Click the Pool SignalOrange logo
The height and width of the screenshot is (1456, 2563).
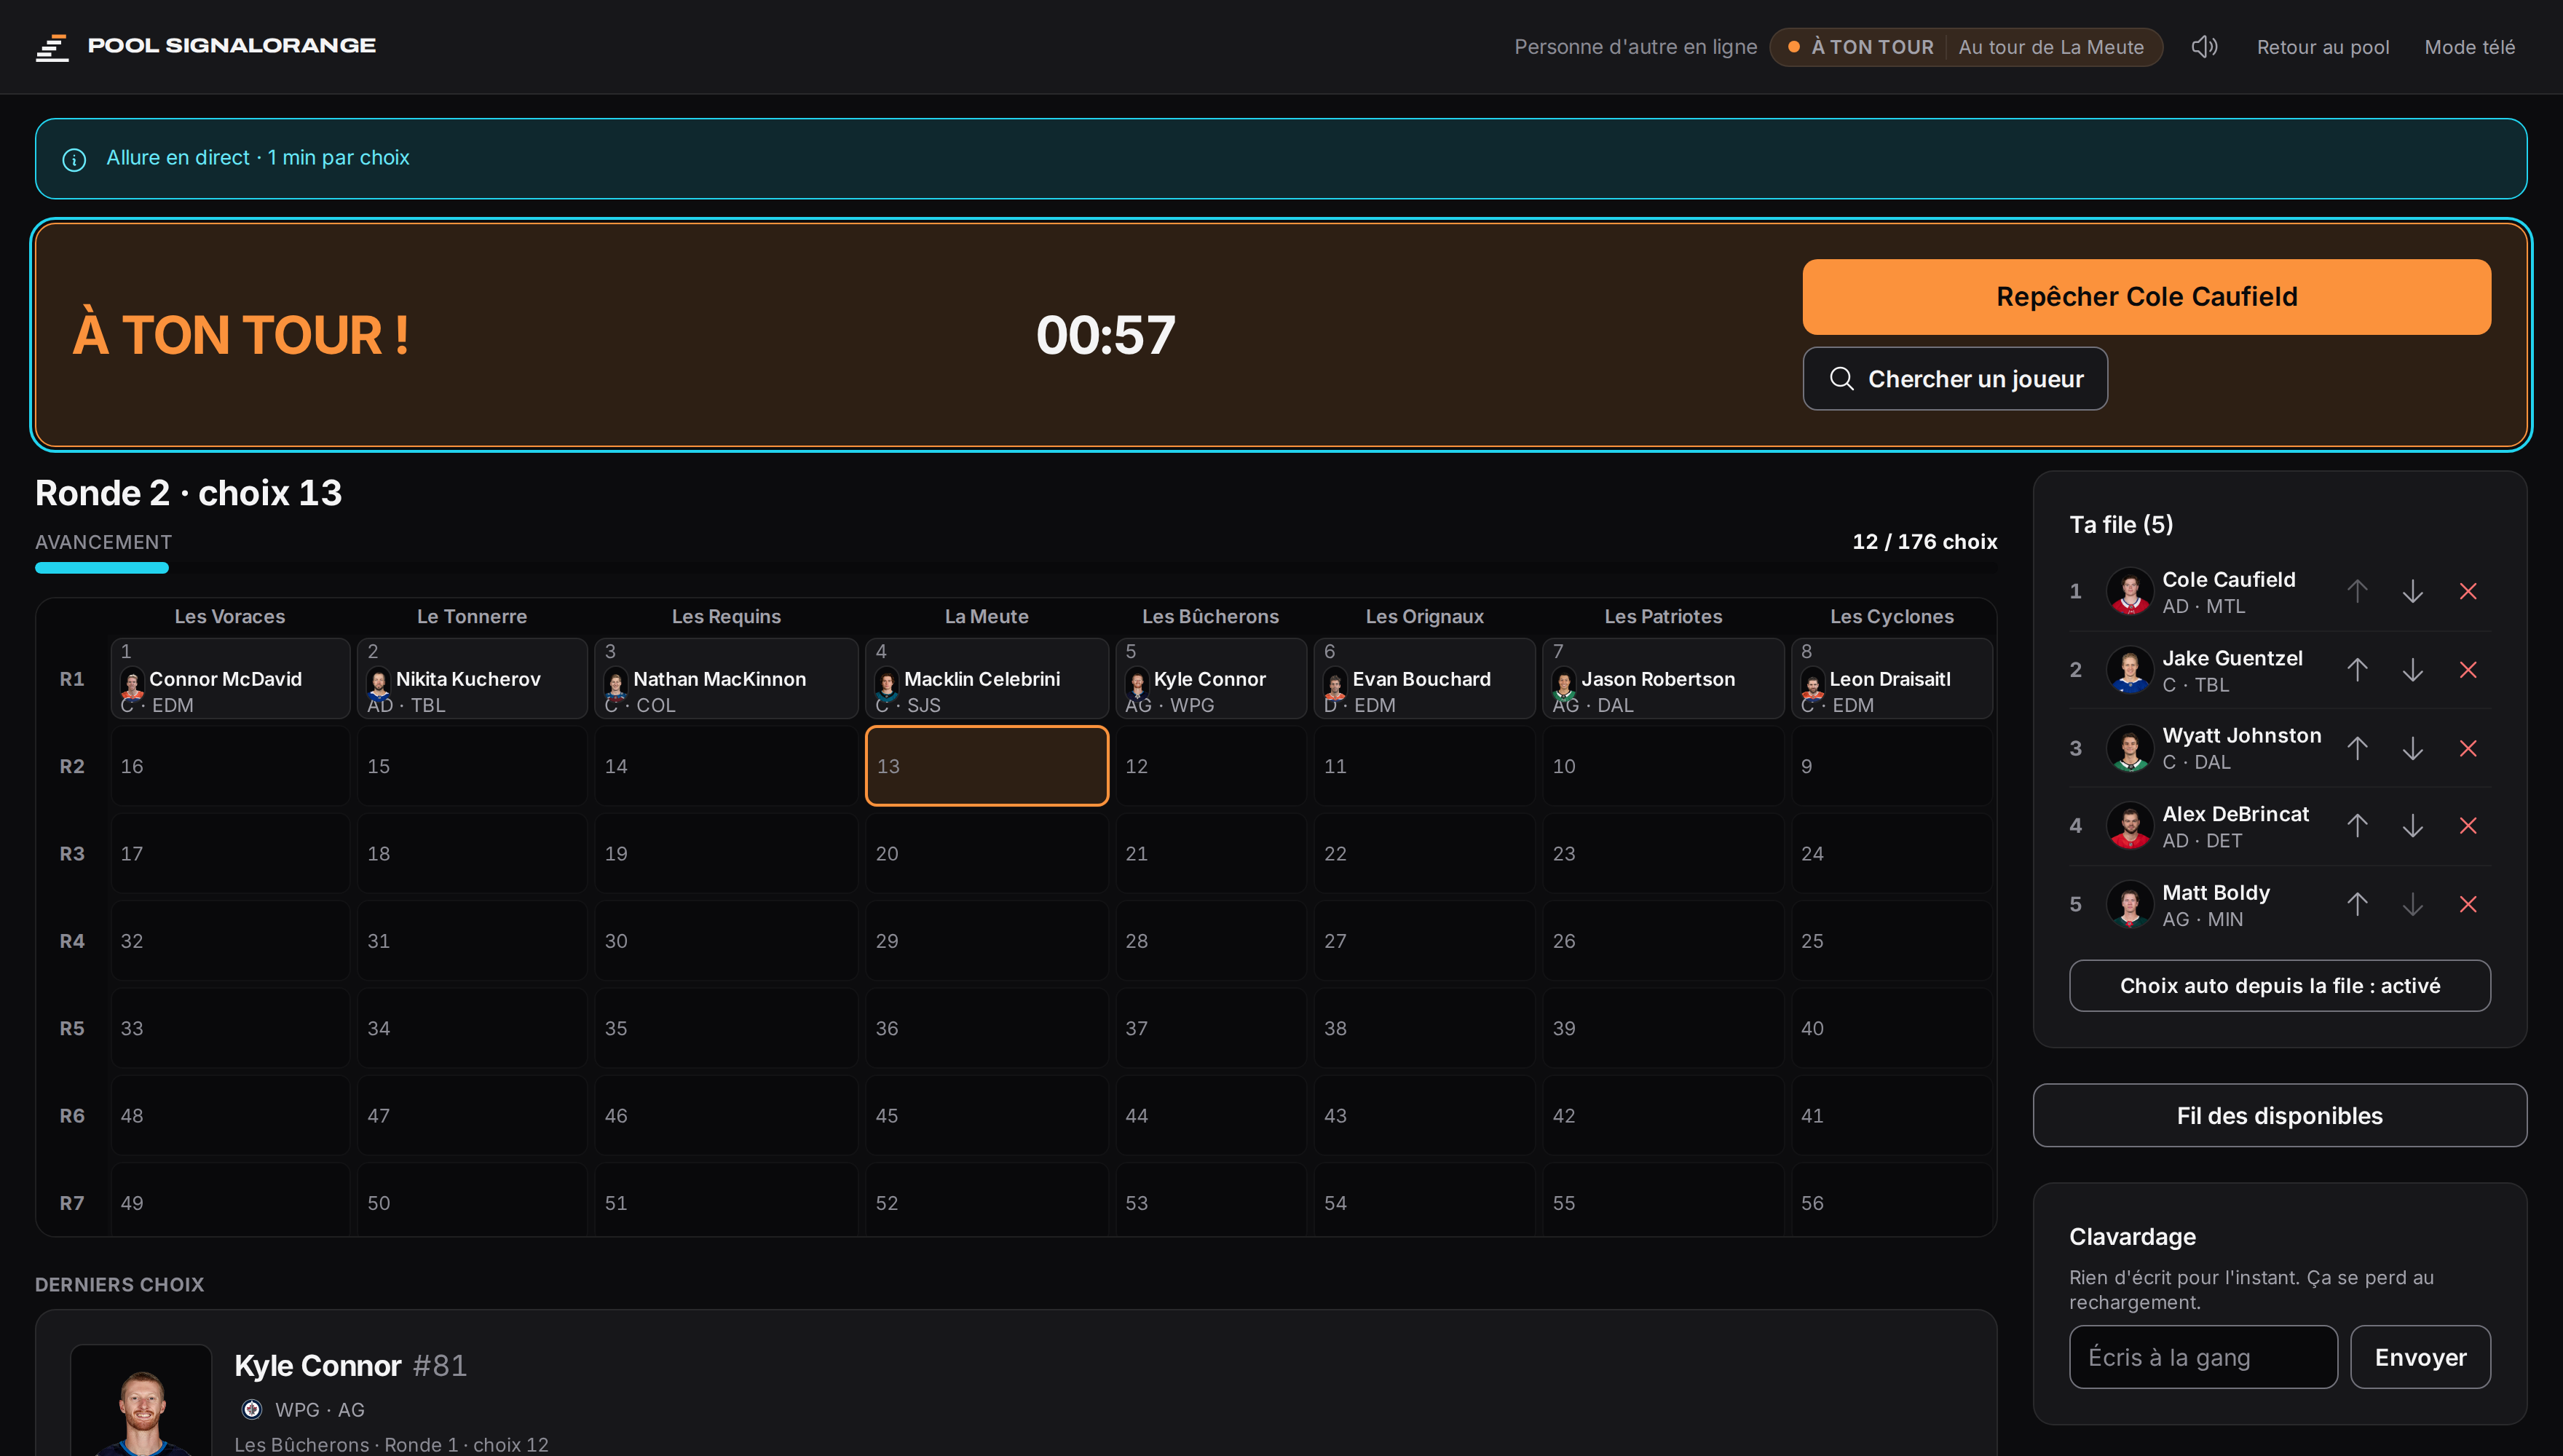point(205,46)
